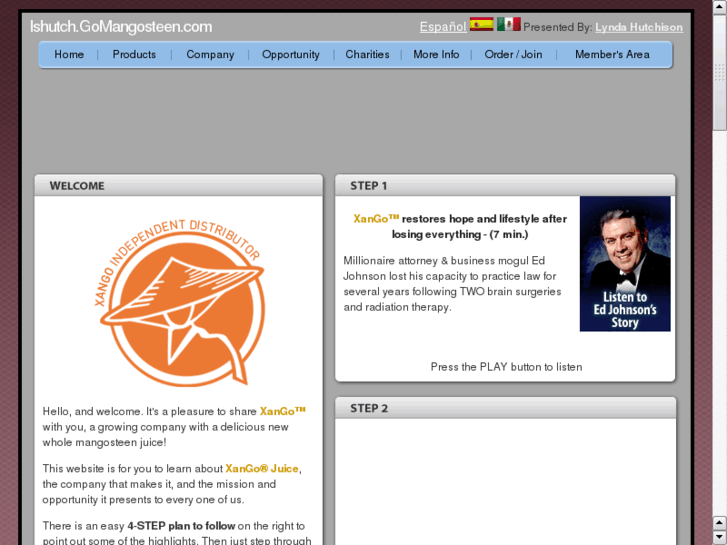Select the Opportunity menu item
This screenshot has height=545, width=727.
291,55
